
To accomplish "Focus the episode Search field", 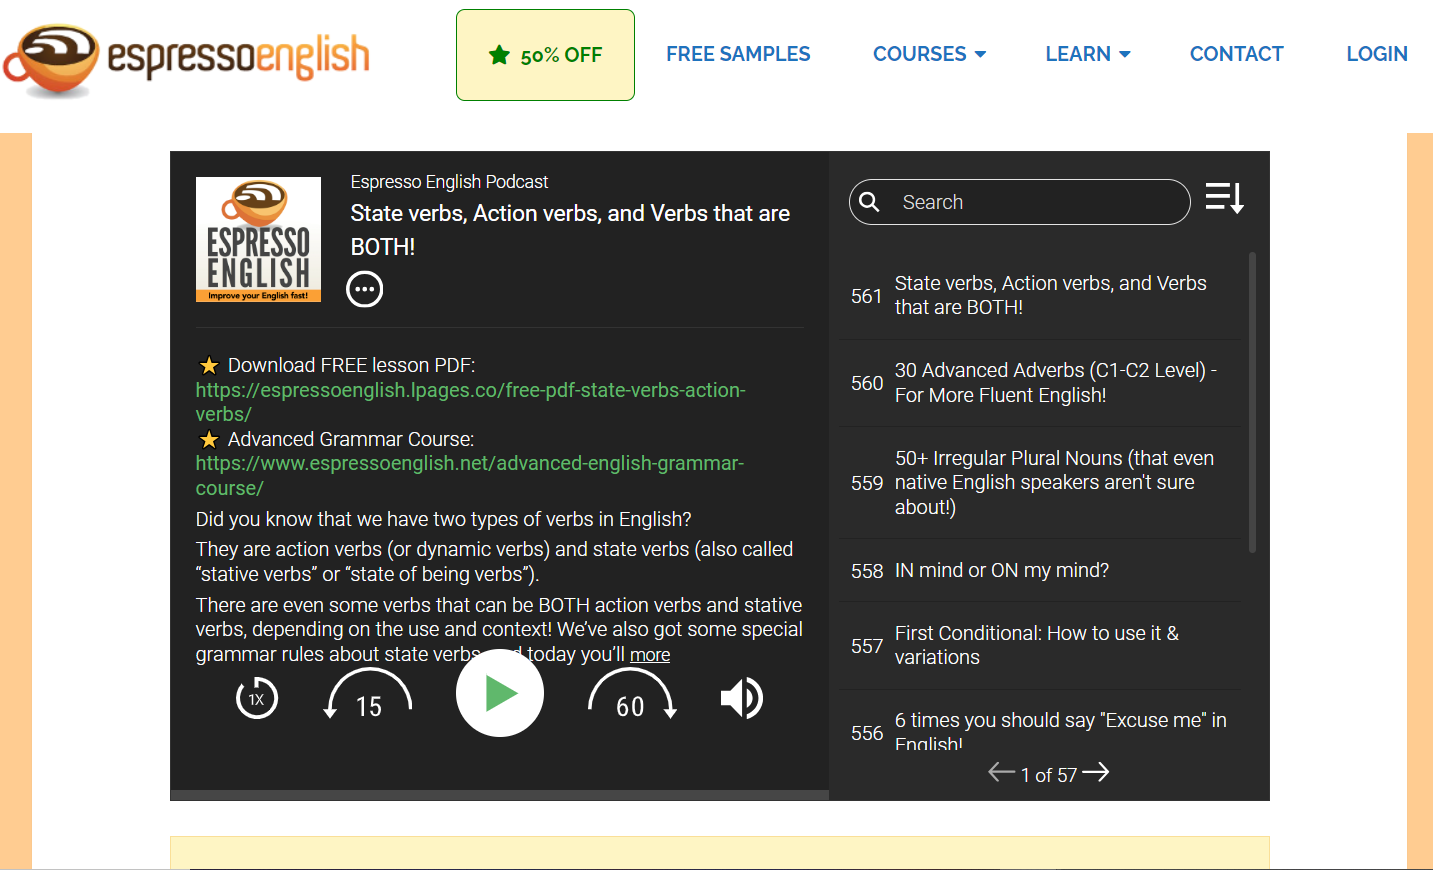I will [1020, 202].
